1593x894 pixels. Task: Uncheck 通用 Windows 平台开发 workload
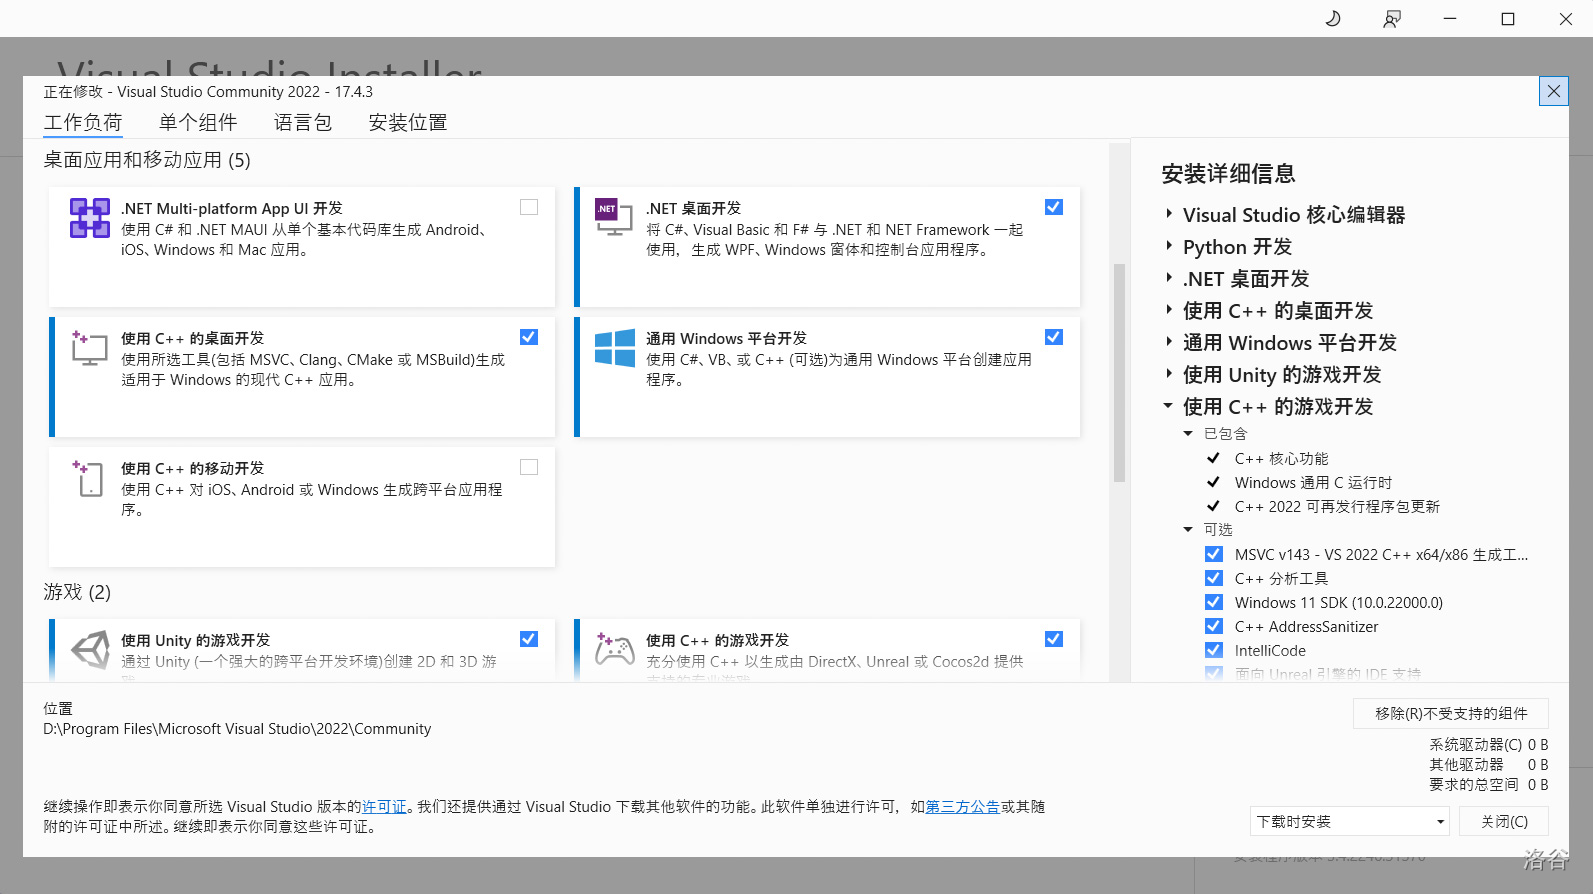pyautogui.click(x=1054, y=337)
